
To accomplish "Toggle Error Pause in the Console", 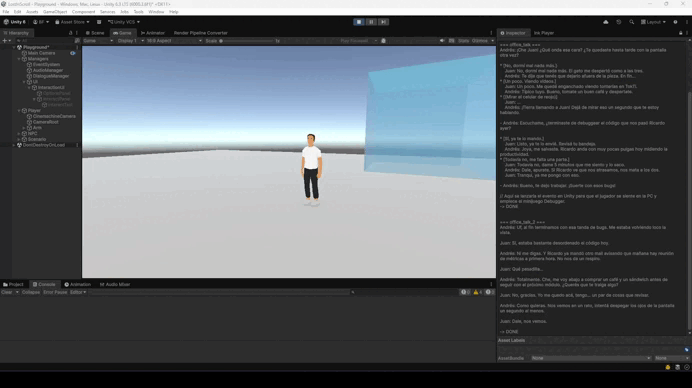I will coord(55,292).
